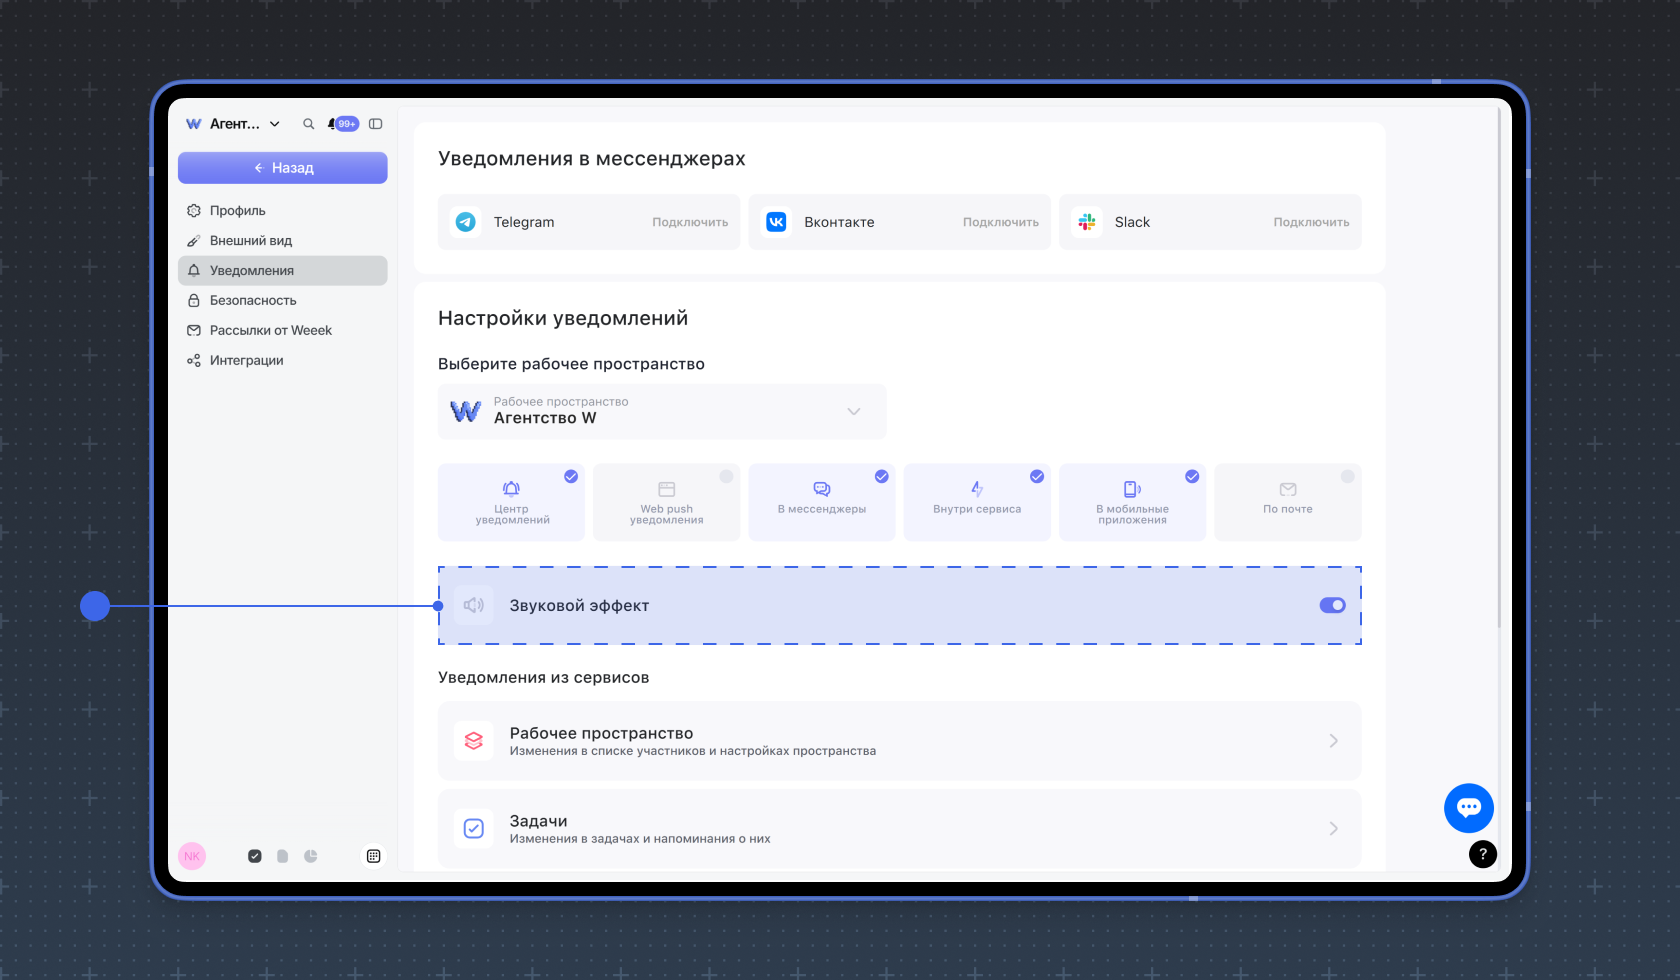1680x980 pixels.
Task: Open the blue chat support bubble
Action: click(1468, 807)
